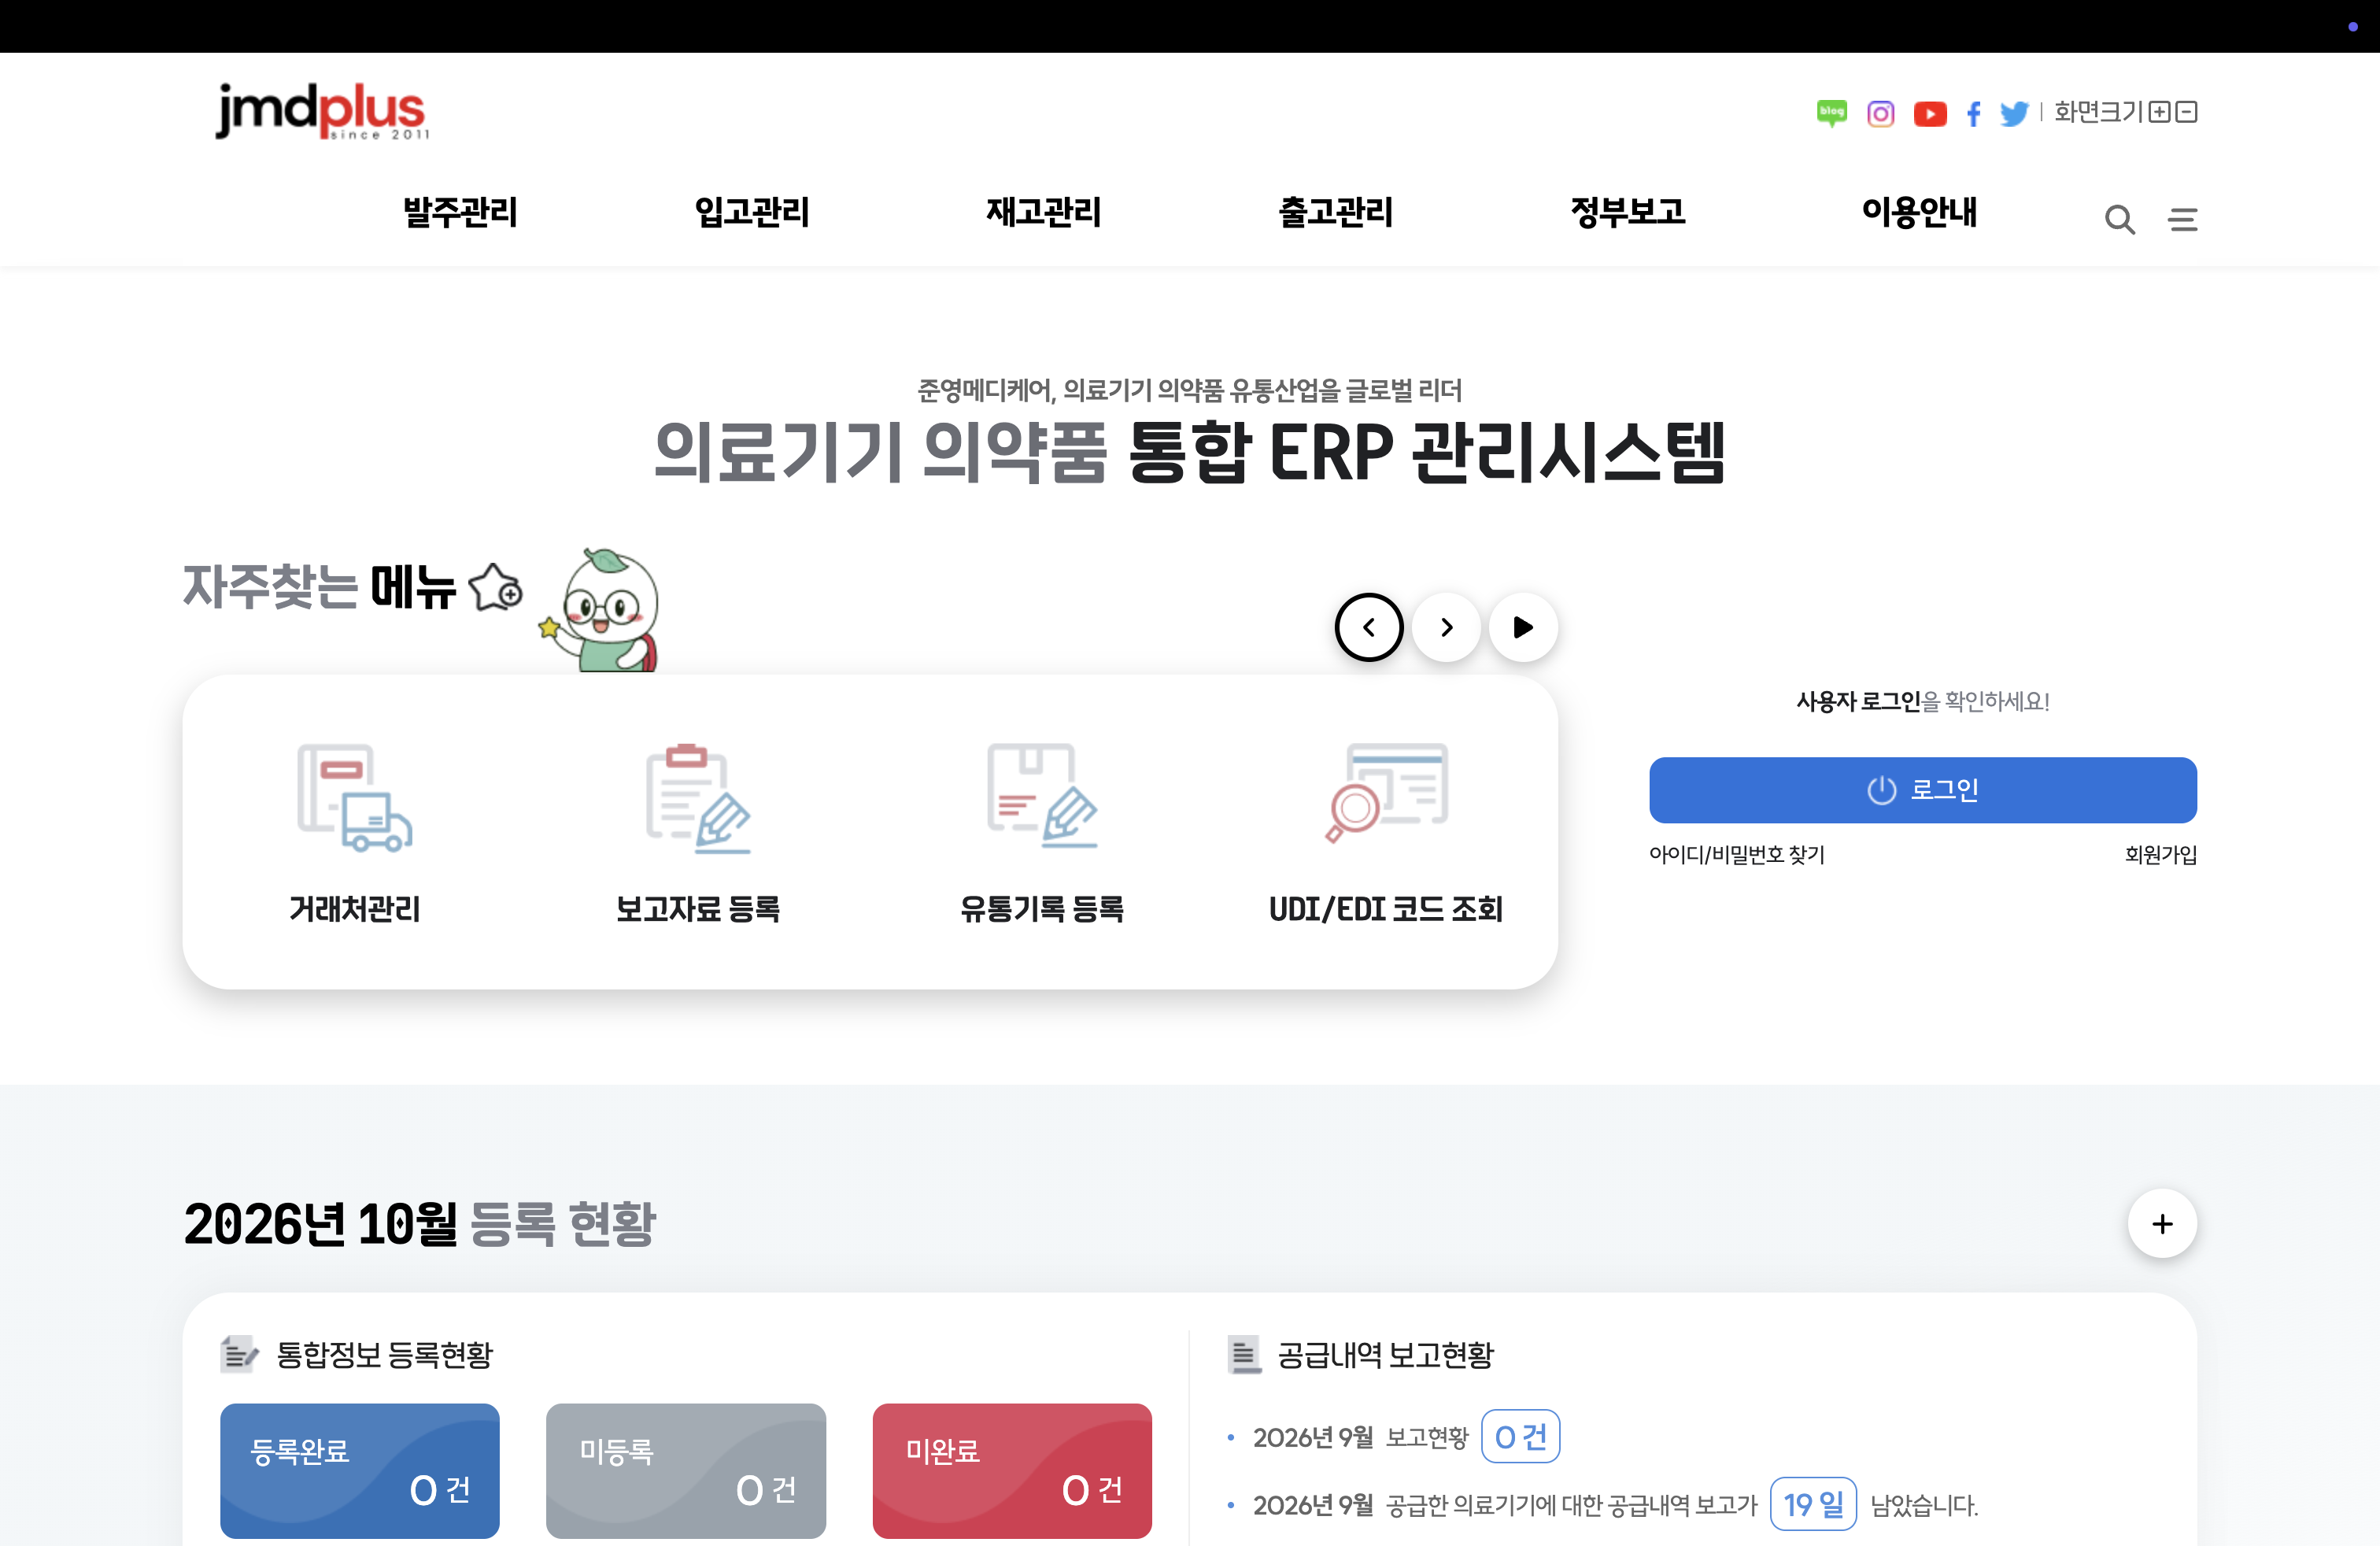Click the blue 로그인 button
Image resolution: width=2380 pixels, height=1546 pixels.
click(1922, 790)
